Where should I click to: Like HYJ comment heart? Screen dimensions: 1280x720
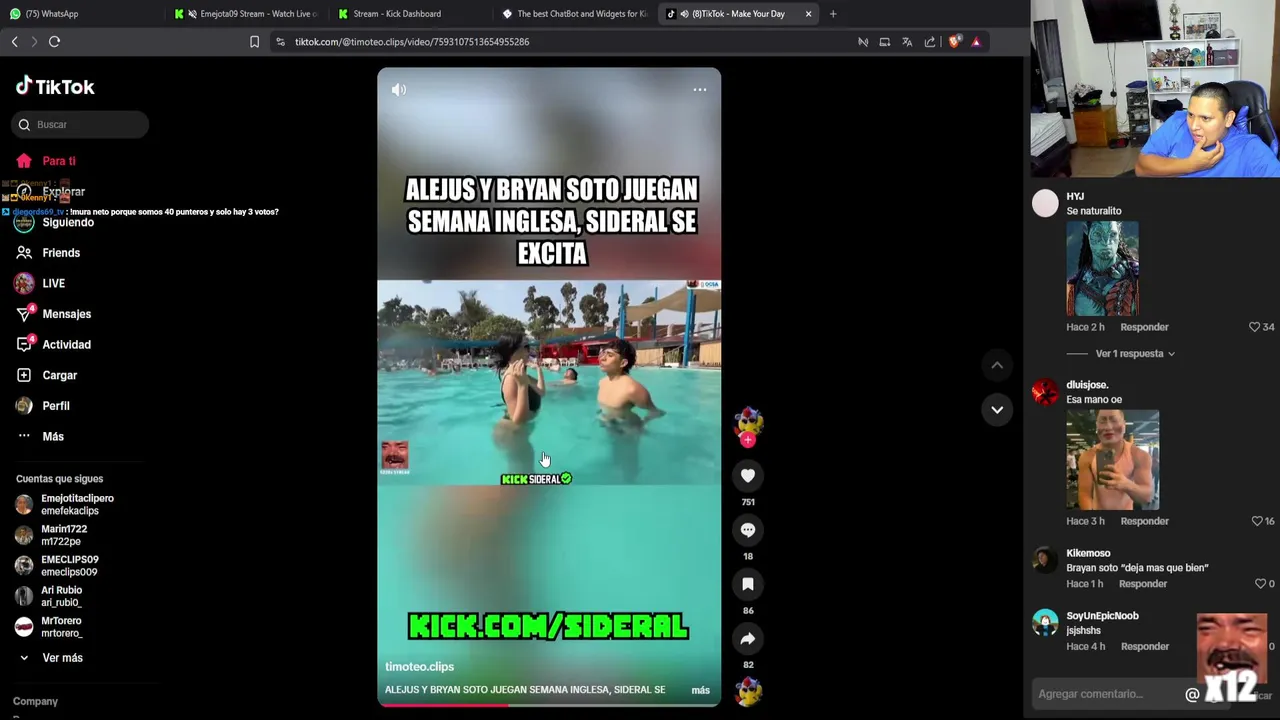pyautogui.click(x=1254, y=327)
